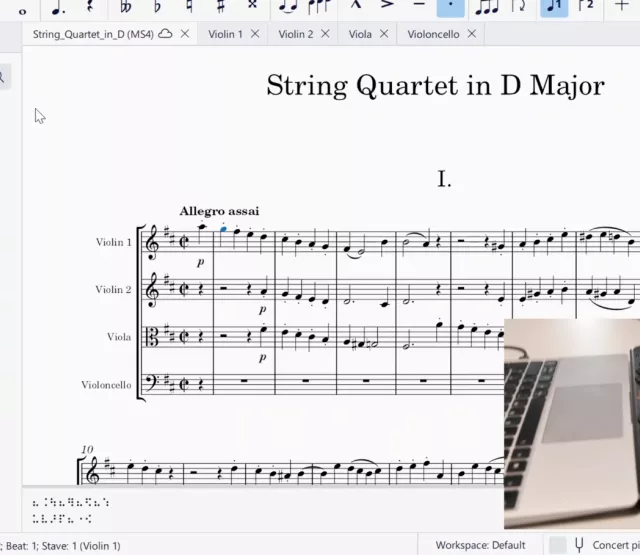Apply the marcato articulation
This screenshot has height=555, width=640.
tap(354, 6)
